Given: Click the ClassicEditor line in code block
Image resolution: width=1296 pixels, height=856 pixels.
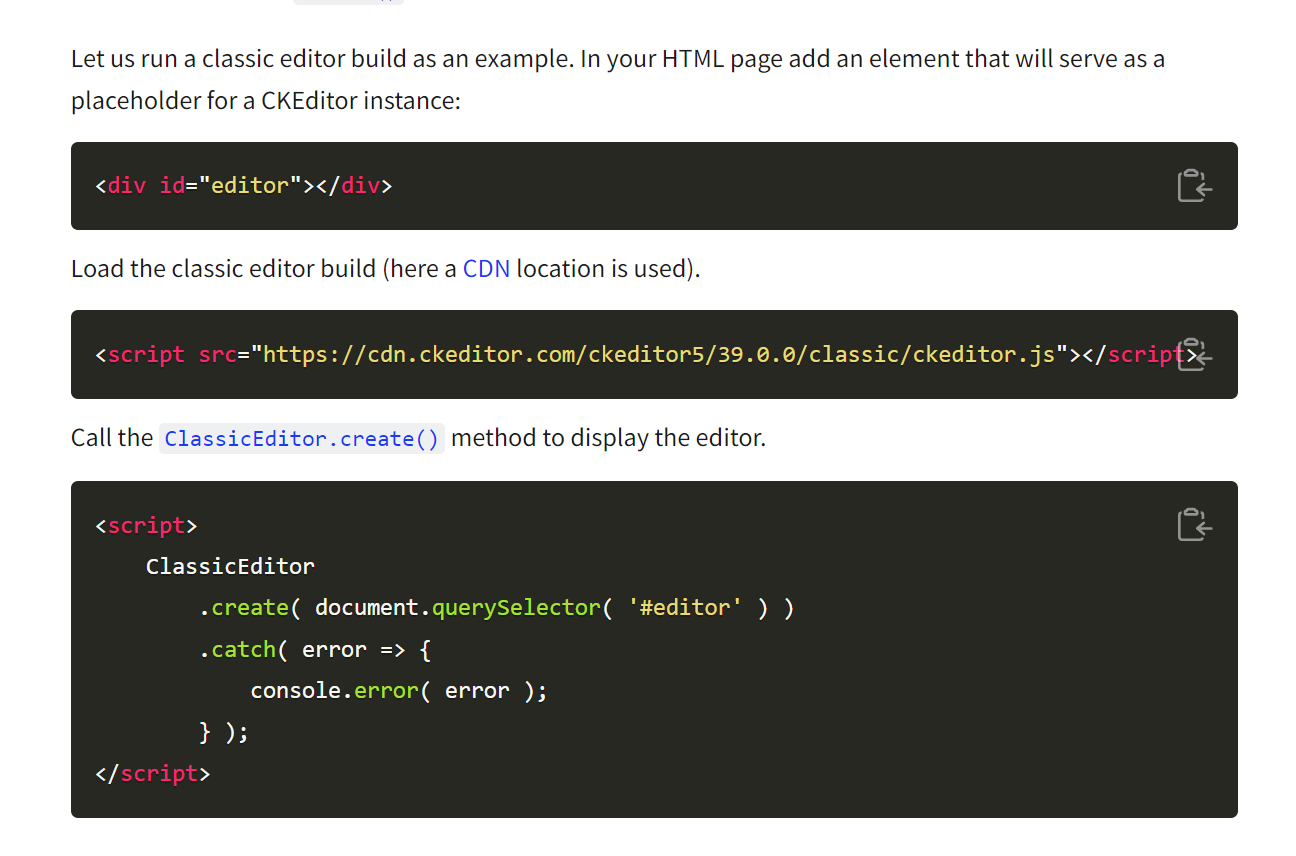Looking at the screenshot, I should click(230, 567).
